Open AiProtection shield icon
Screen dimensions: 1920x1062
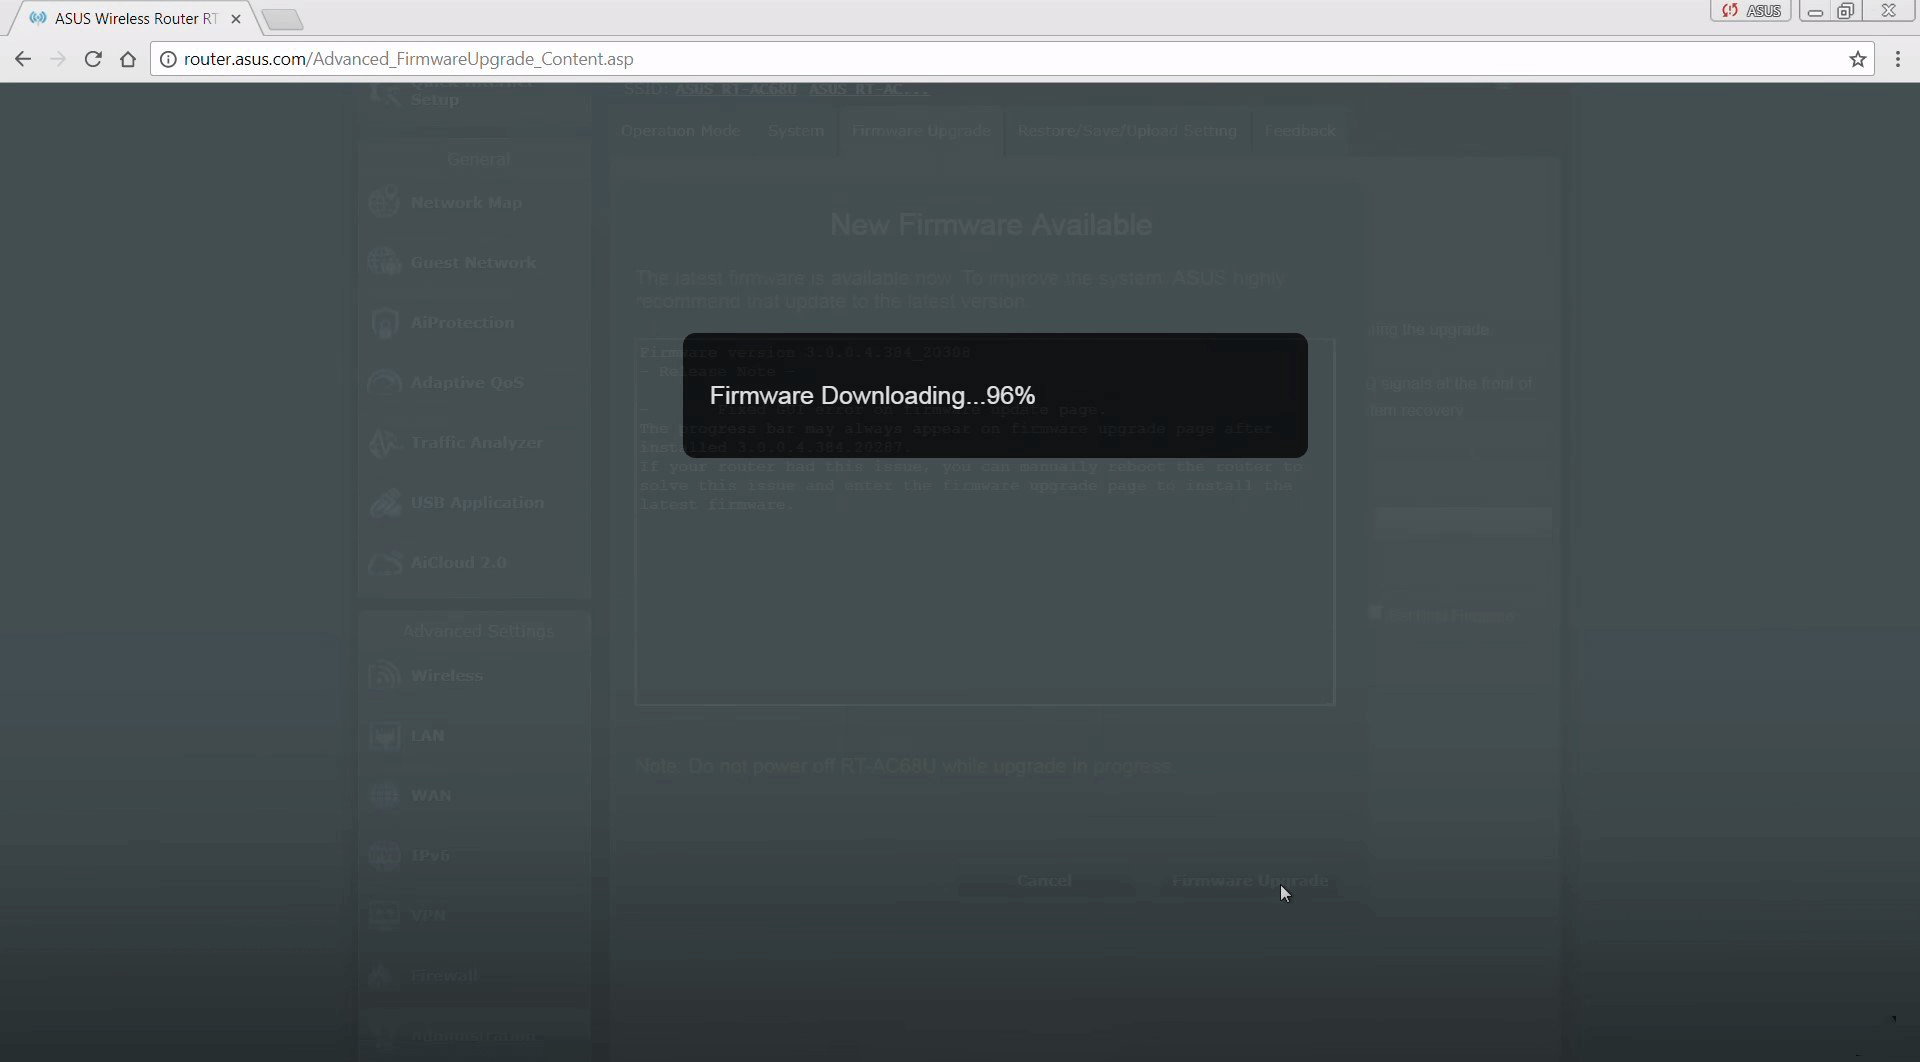pyautogui.click(x=384, y=322)
